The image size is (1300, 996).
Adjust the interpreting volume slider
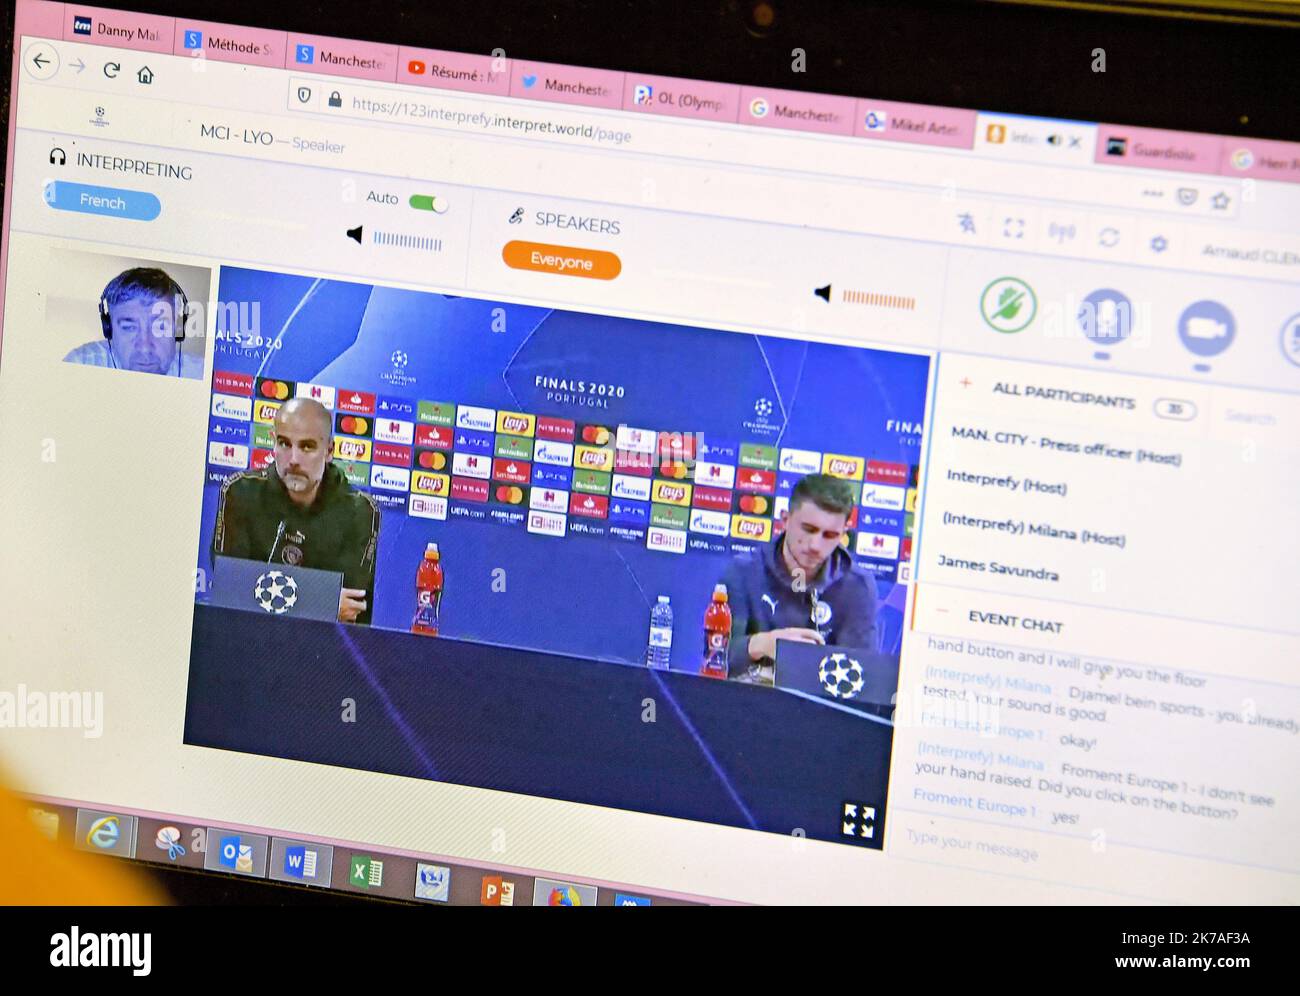point(407,241)
